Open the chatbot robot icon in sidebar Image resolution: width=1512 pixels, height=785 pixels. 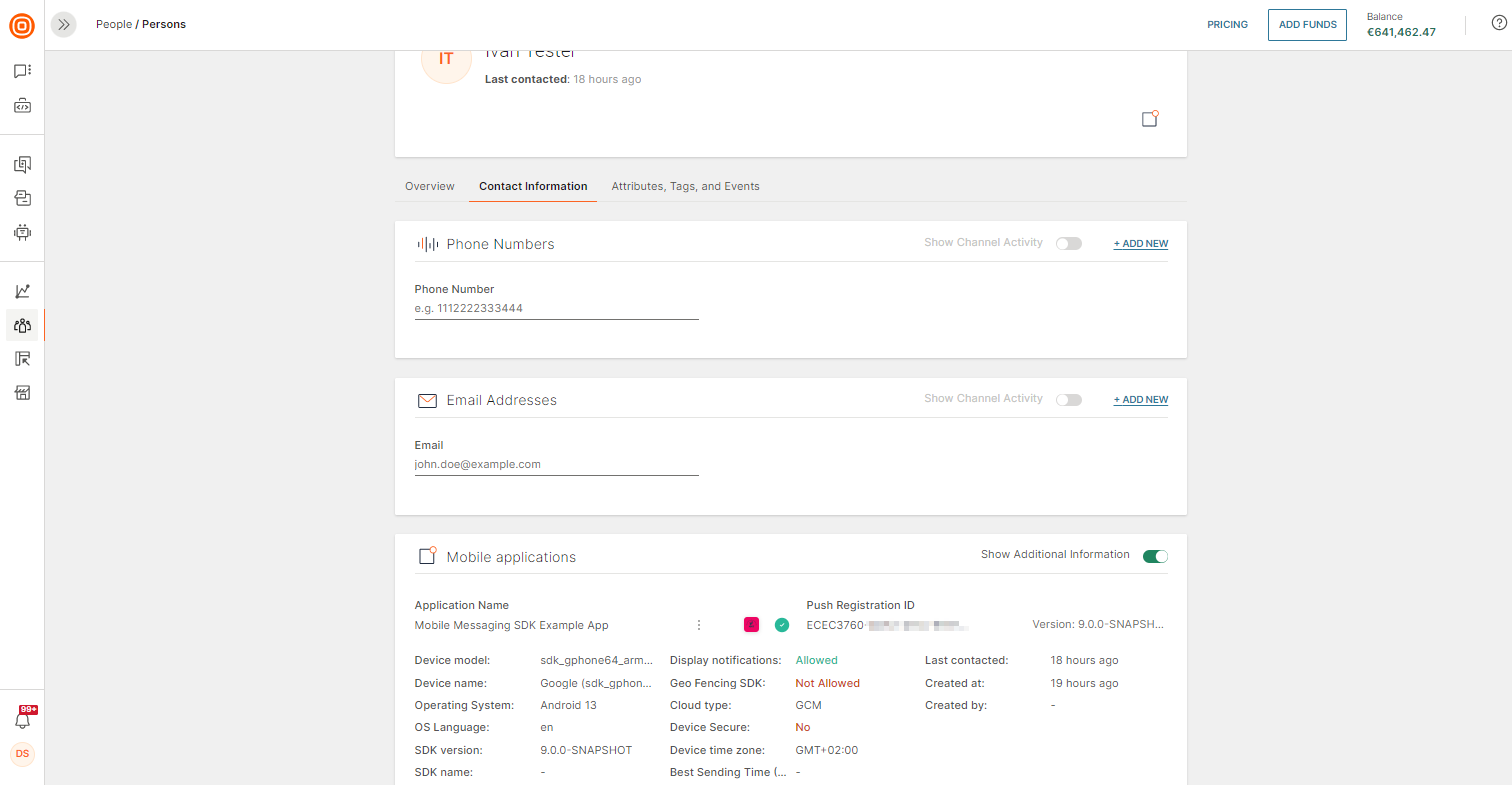[x=22, y=232]
